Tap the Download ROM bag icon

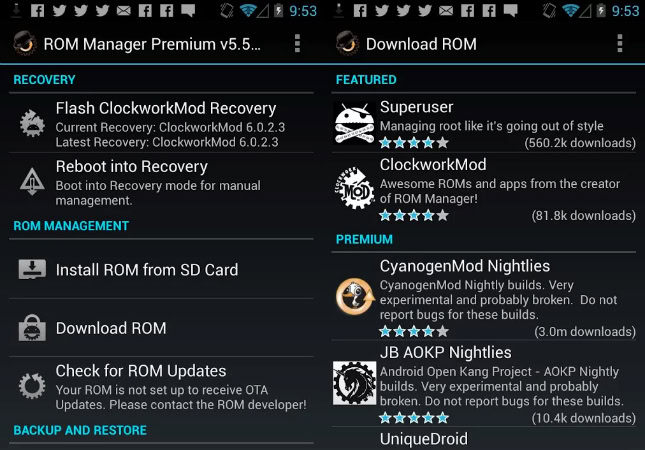(32, 328)
